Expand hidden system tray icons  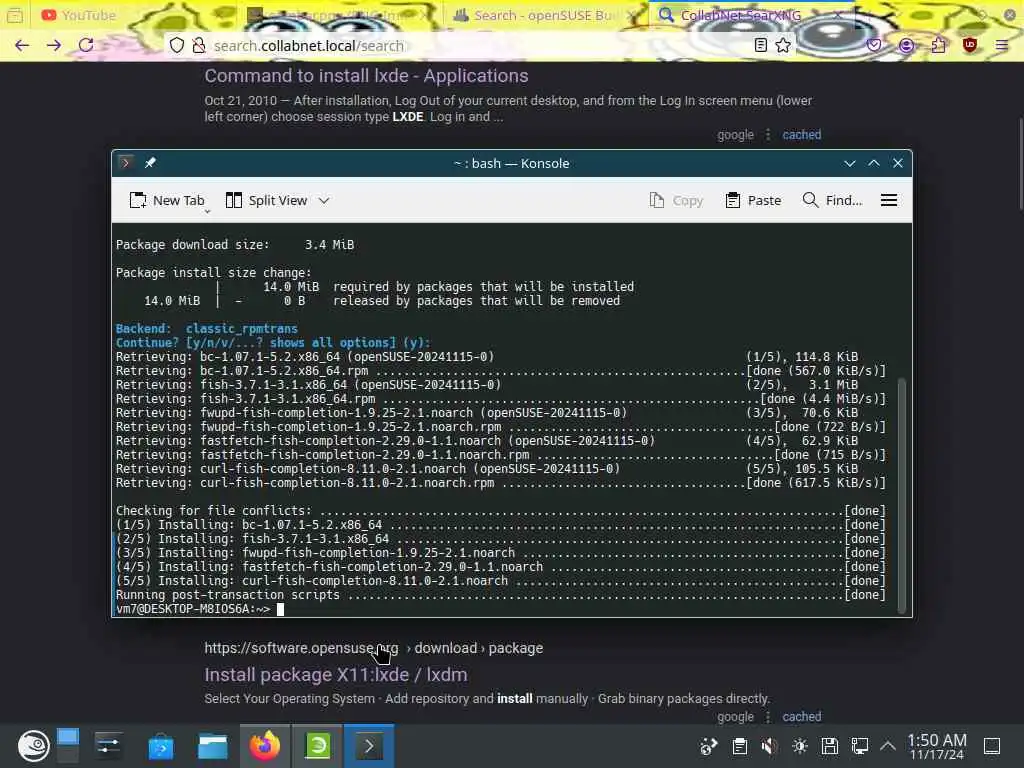coord(888,746)
